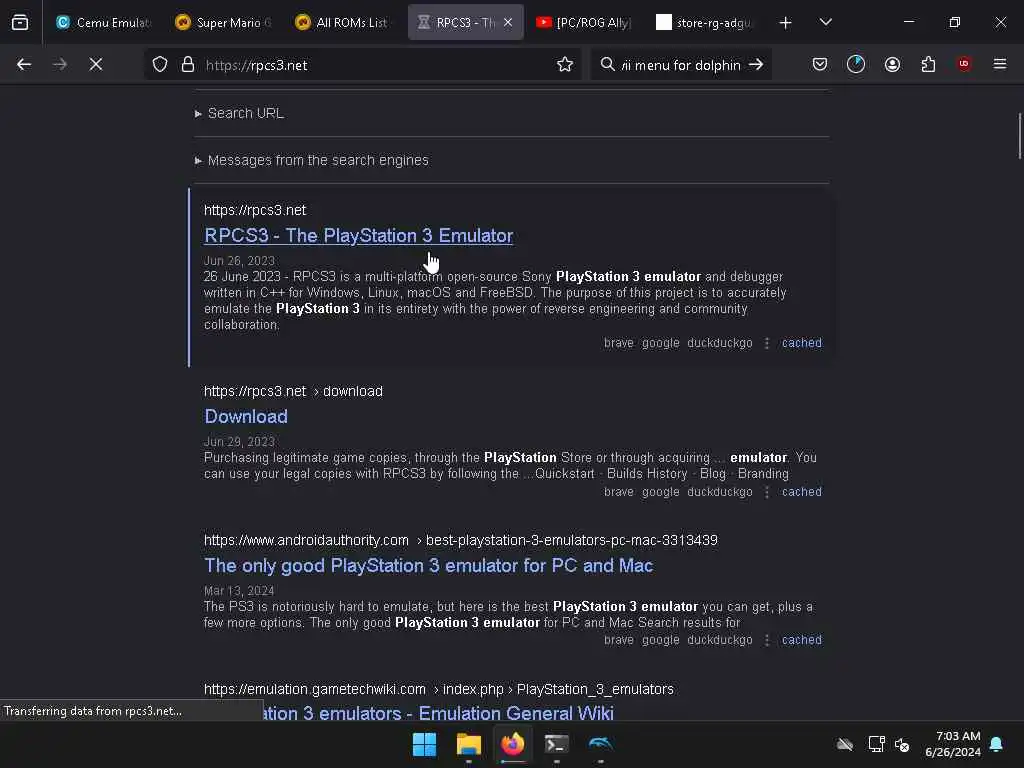This screenshot has width=1024, height=768.
Task: Open tracking protection shield icon
Action: point(160,64)
